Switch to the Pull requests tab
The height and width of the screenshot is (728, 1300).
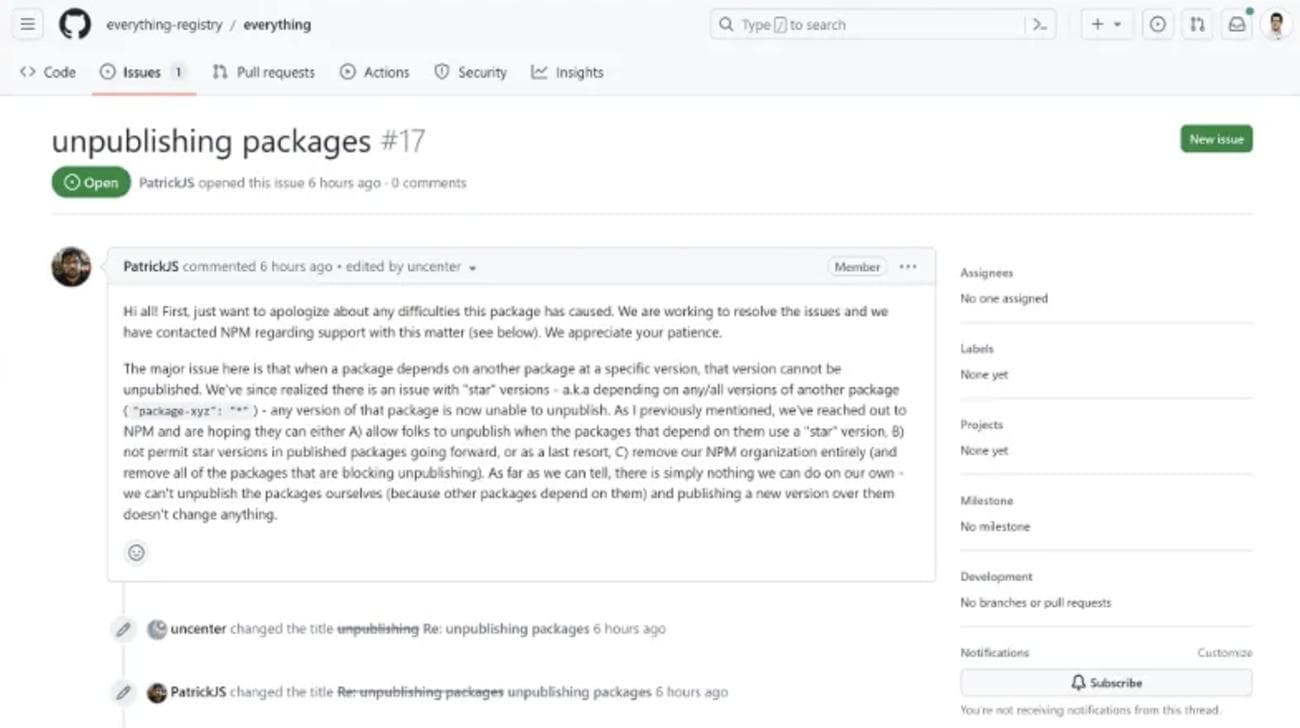(263, 72)
